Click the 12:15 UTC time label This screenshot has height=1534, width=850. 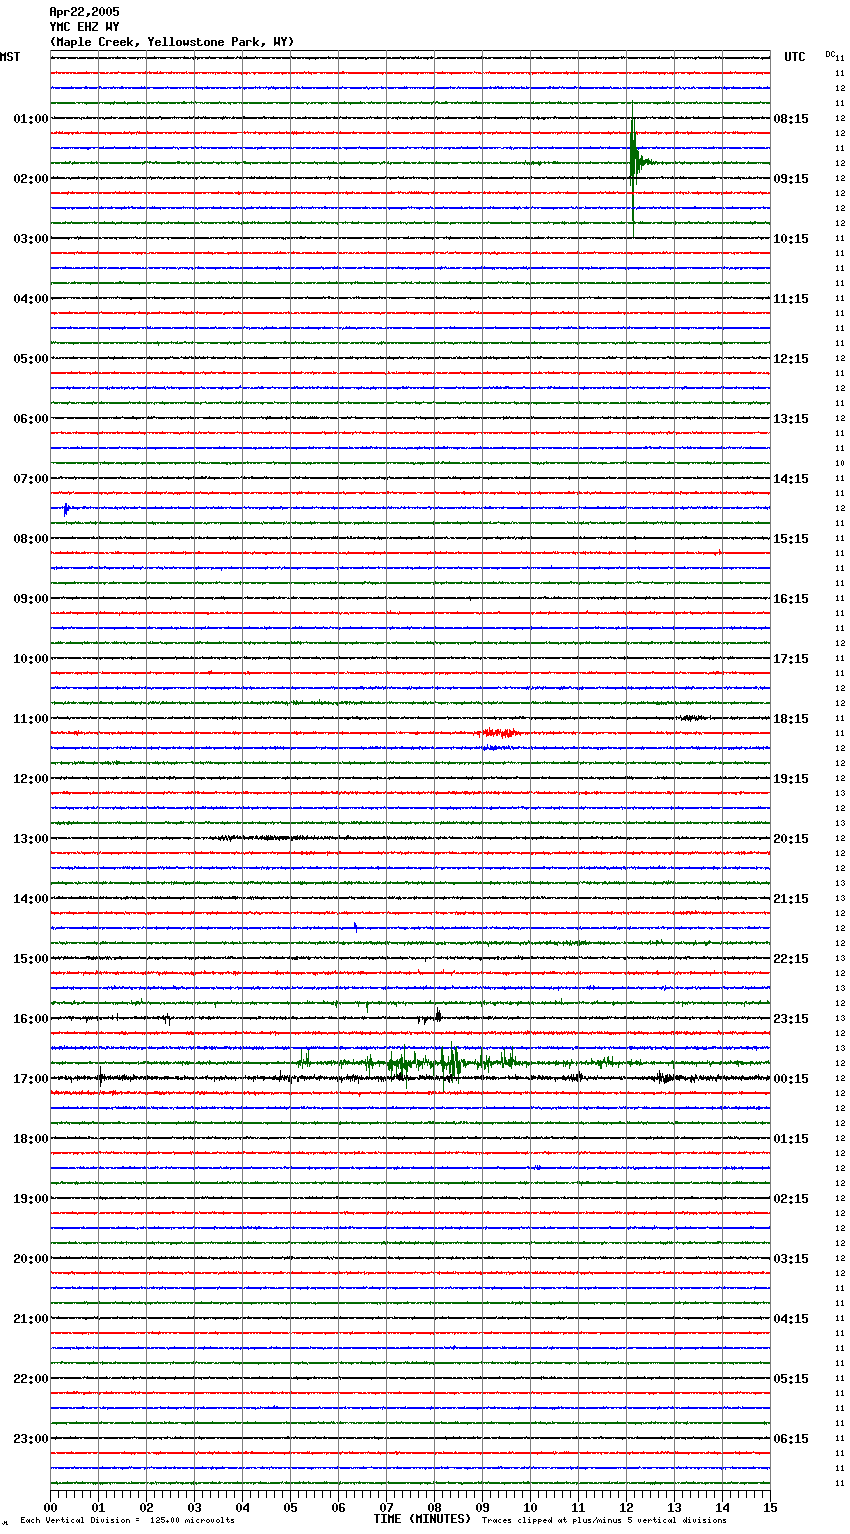point(791,359)
